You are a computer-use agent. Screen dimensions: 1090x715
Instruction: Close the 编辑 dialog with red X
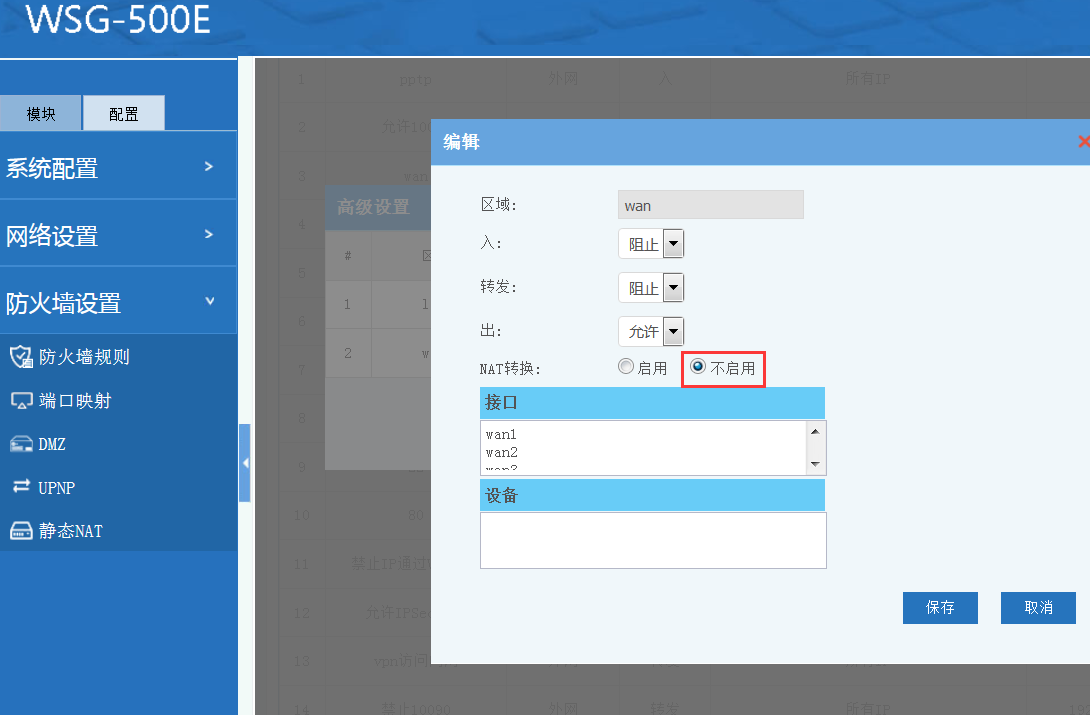(1083, 142)
